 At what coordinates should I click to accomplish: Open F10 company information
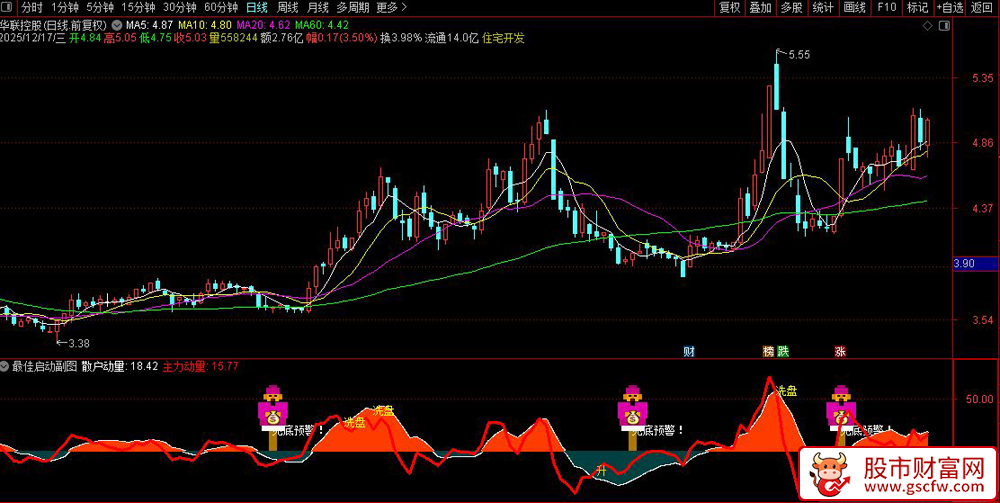click(x=886, y=8)
